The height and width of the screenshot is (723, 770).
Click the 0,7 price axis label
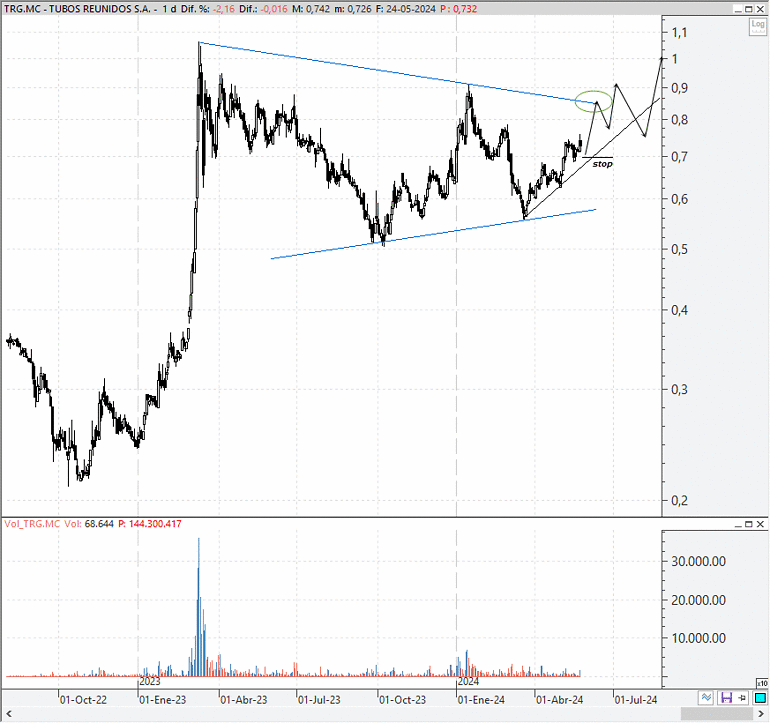point(680,157)
